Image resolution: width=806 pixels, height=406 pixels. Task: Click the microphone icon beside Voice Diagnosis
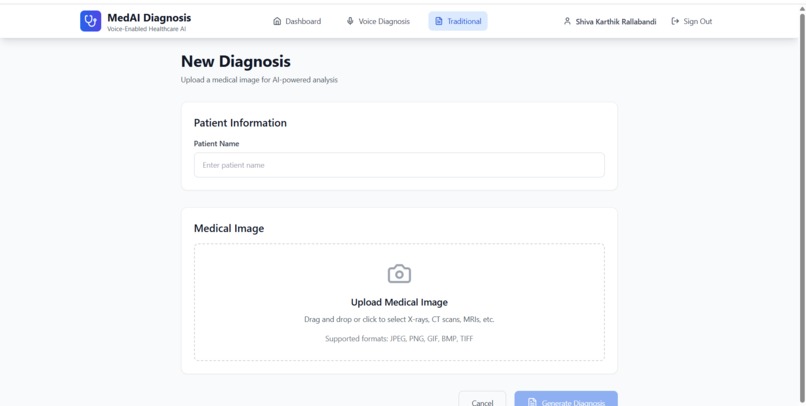[350, 21]
